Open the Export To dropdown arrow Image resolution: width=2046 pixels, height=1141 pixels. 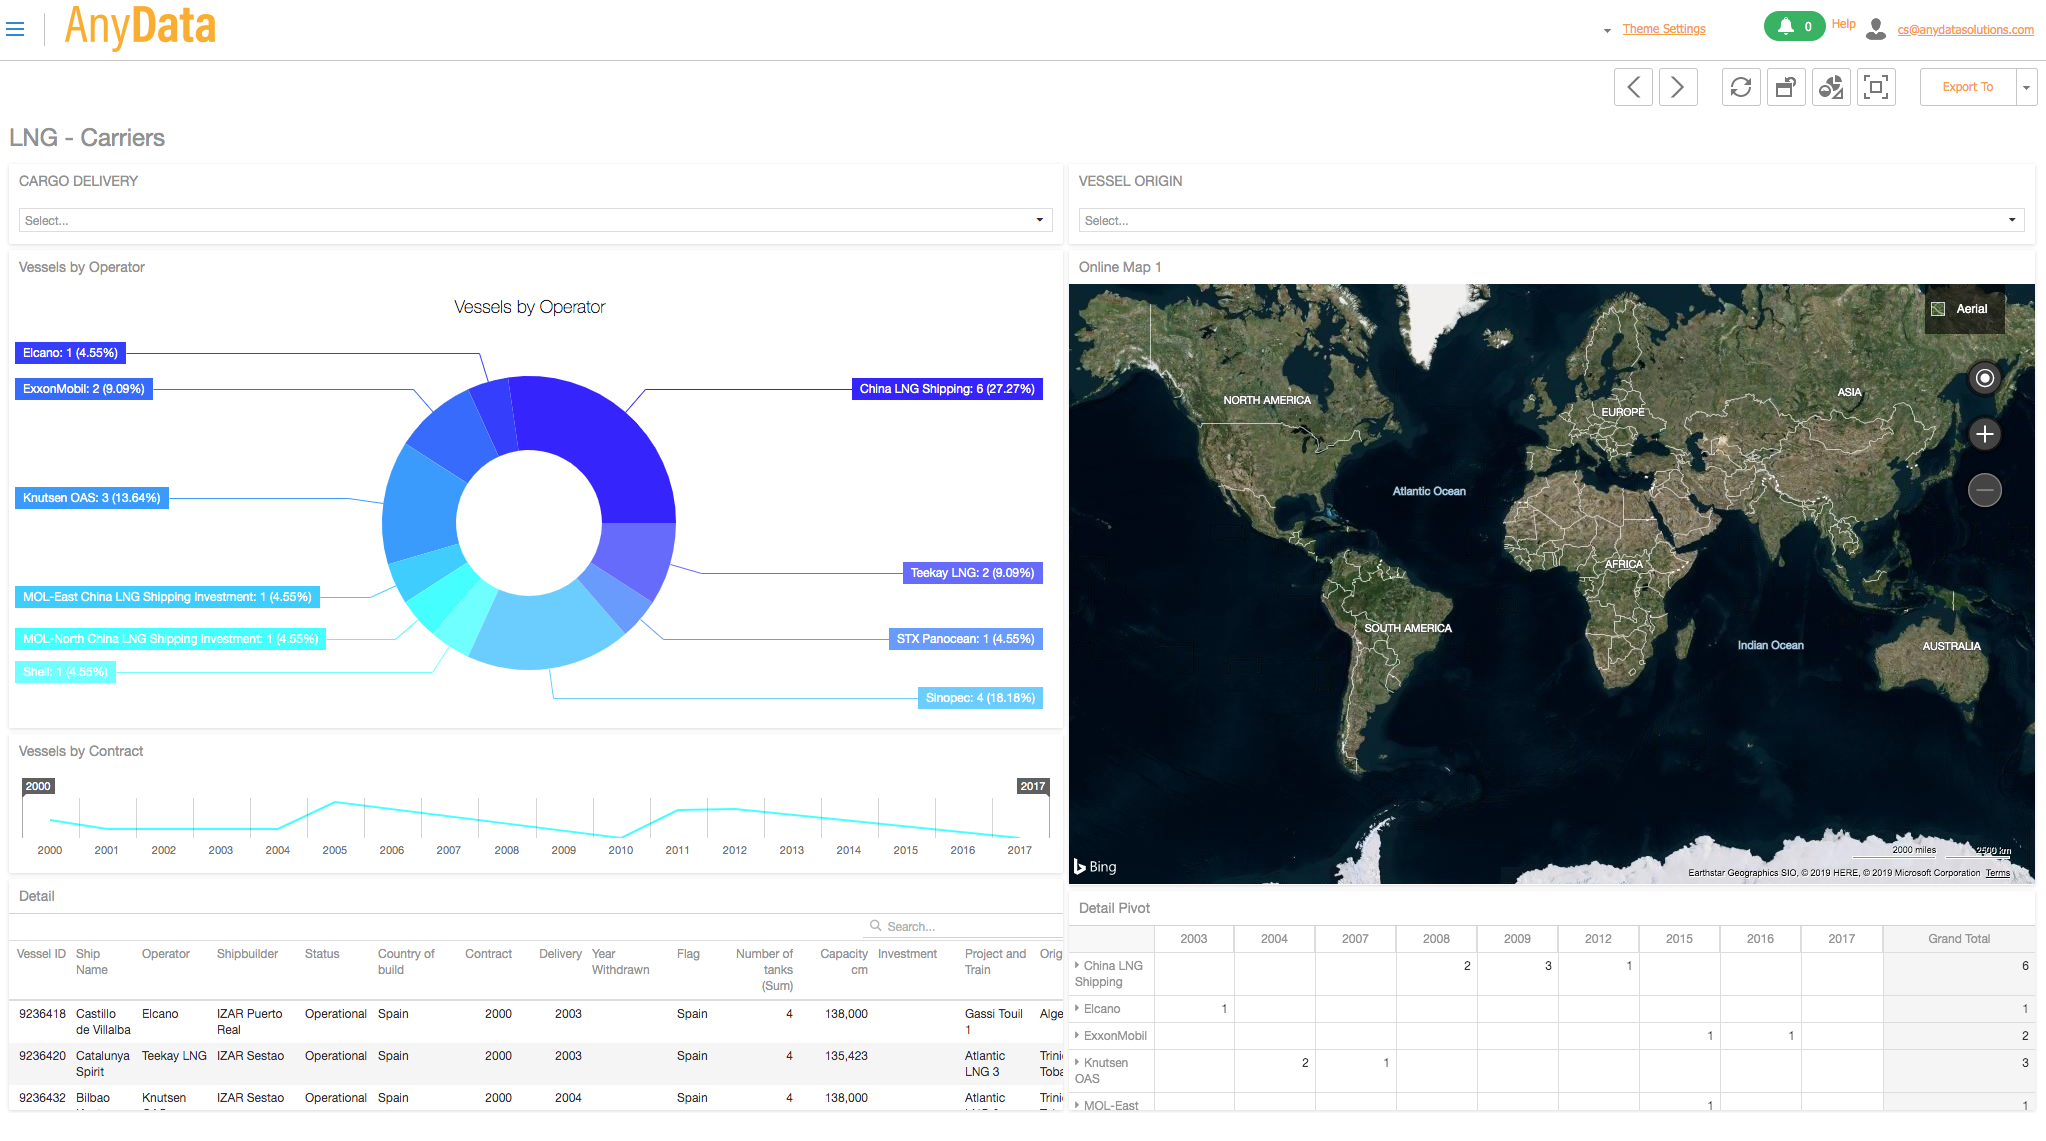2026,87
